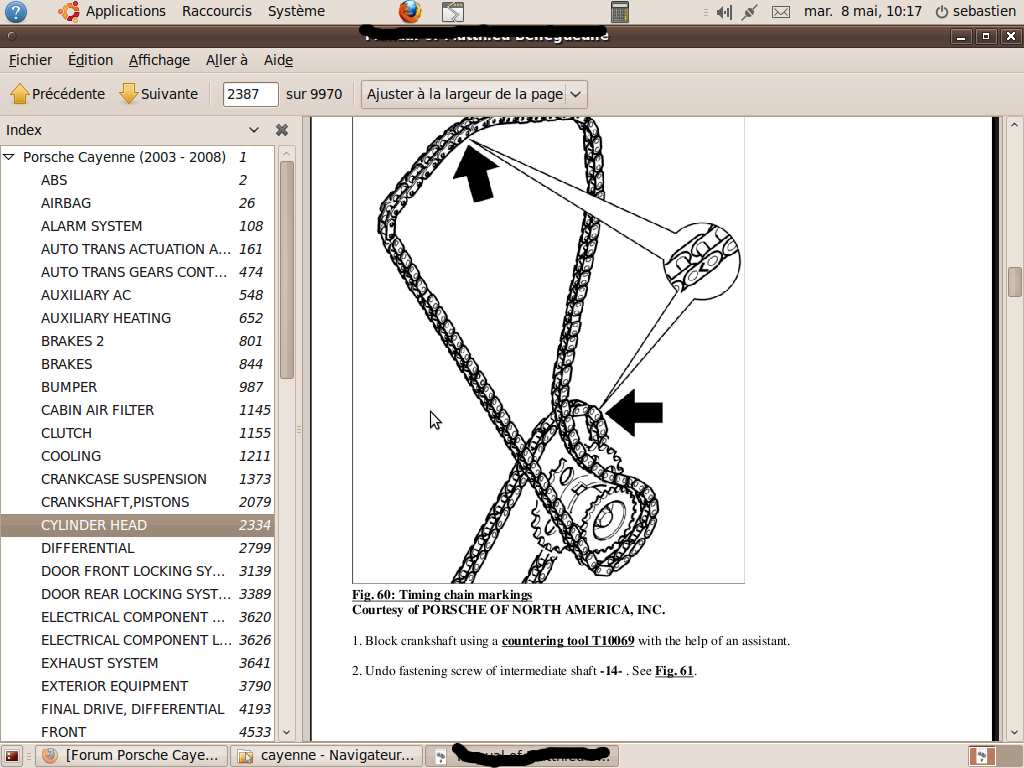The height and width of the screenshot is (768, 1024).
Task: Select CRANKSHAFT,PISTONS in the index
Action: 137,502
